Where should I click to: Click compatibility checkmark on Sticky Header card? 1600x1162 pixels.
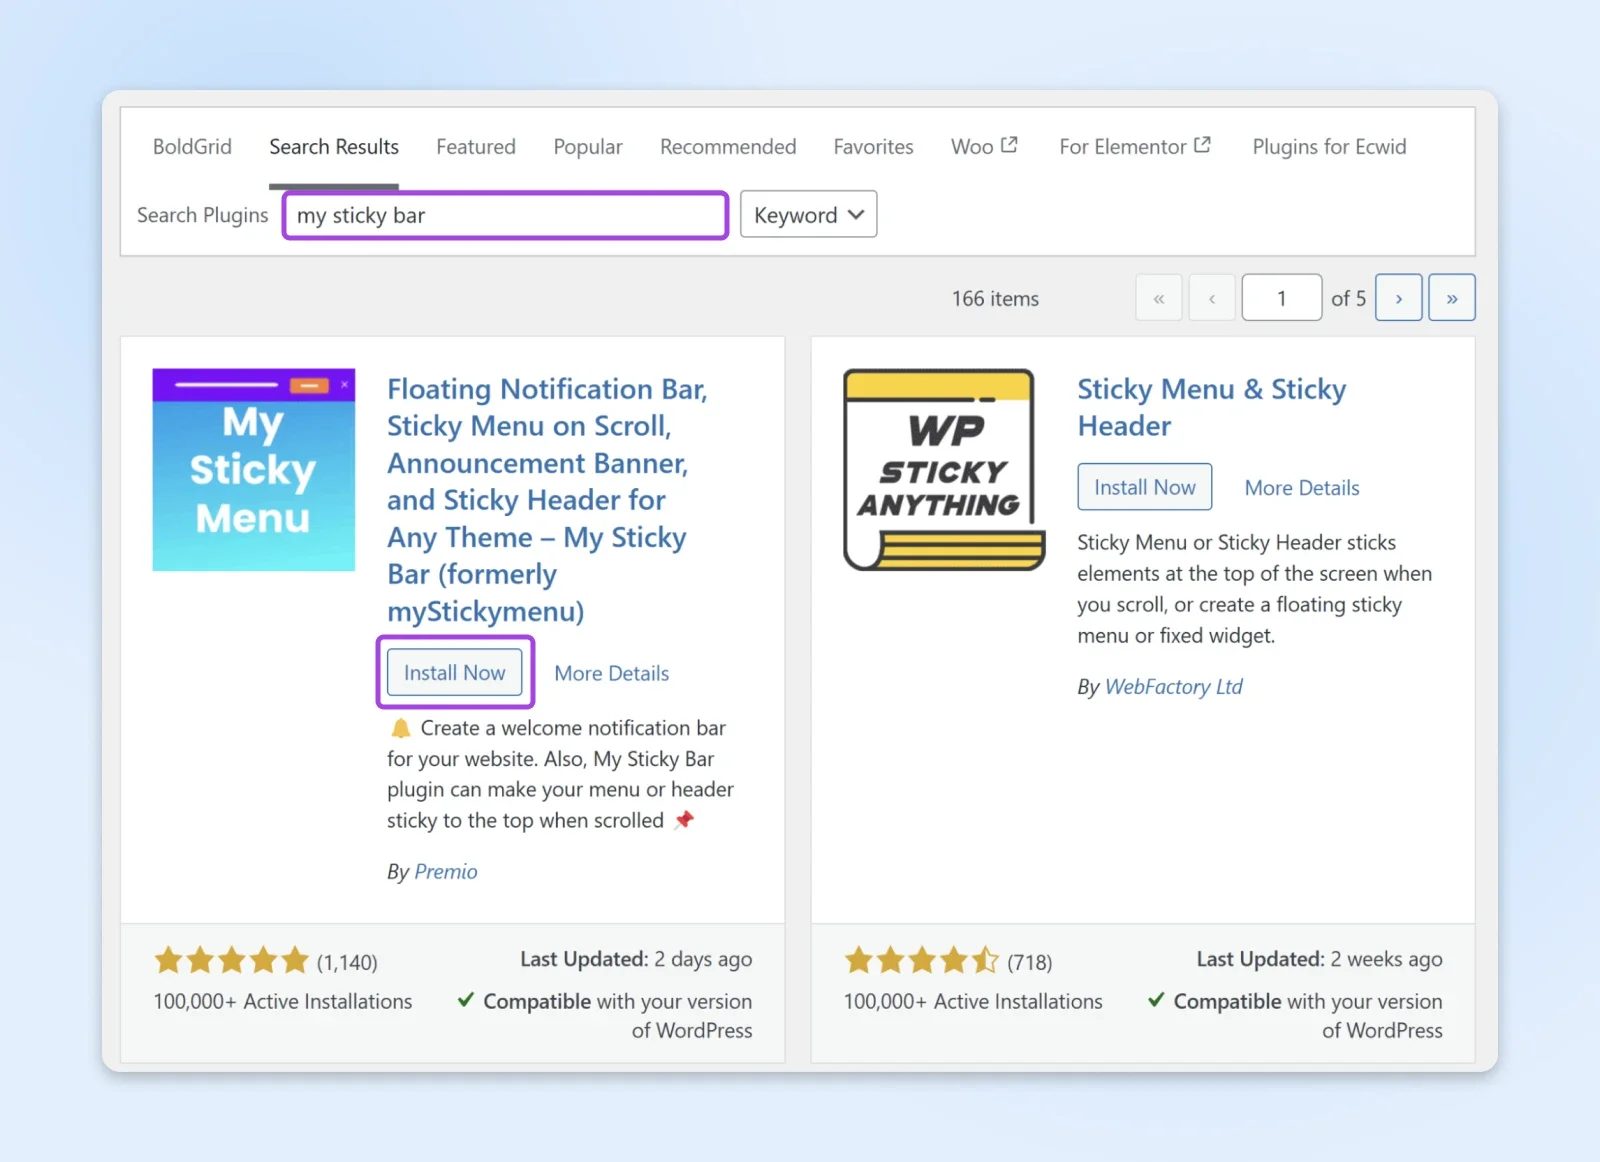(1156, 1000)
